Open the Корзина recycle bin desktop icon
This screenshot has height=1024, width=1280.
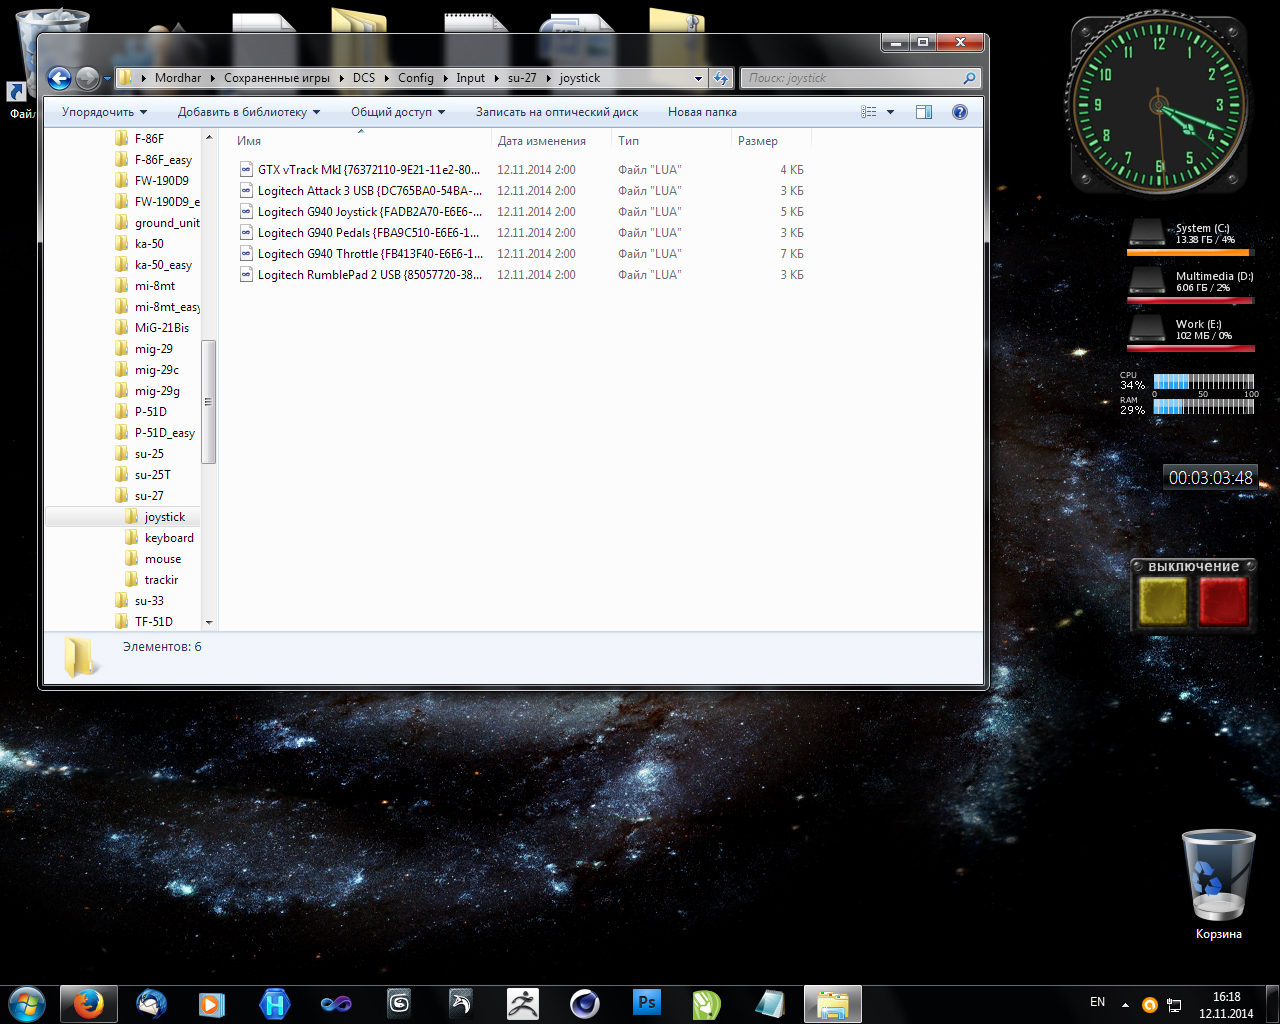(1219, 885)
